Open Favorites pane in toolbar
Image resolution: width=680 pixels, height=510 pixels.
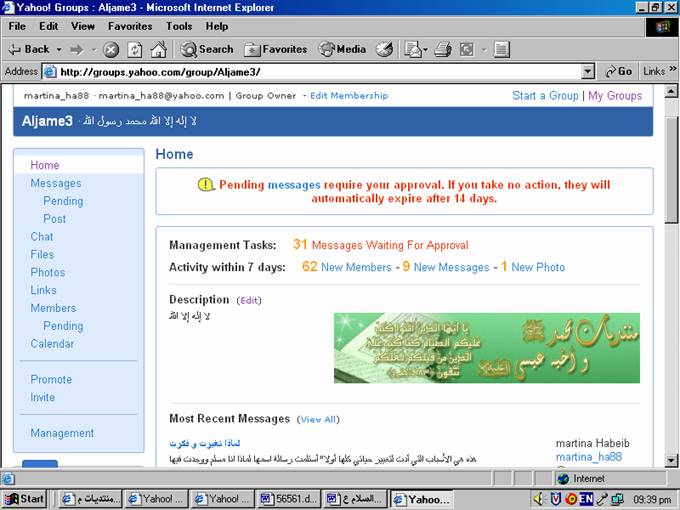276,49
